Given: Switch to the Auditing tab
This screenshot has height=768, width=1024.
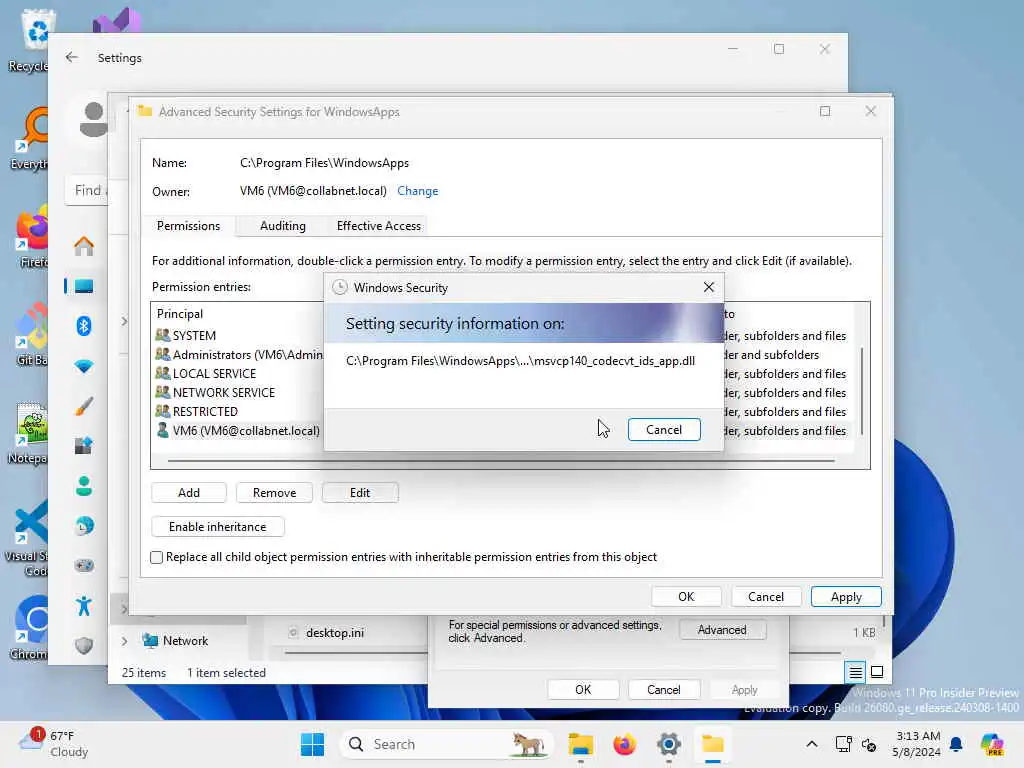Looking at the screenshot, I should pos(282,226).
